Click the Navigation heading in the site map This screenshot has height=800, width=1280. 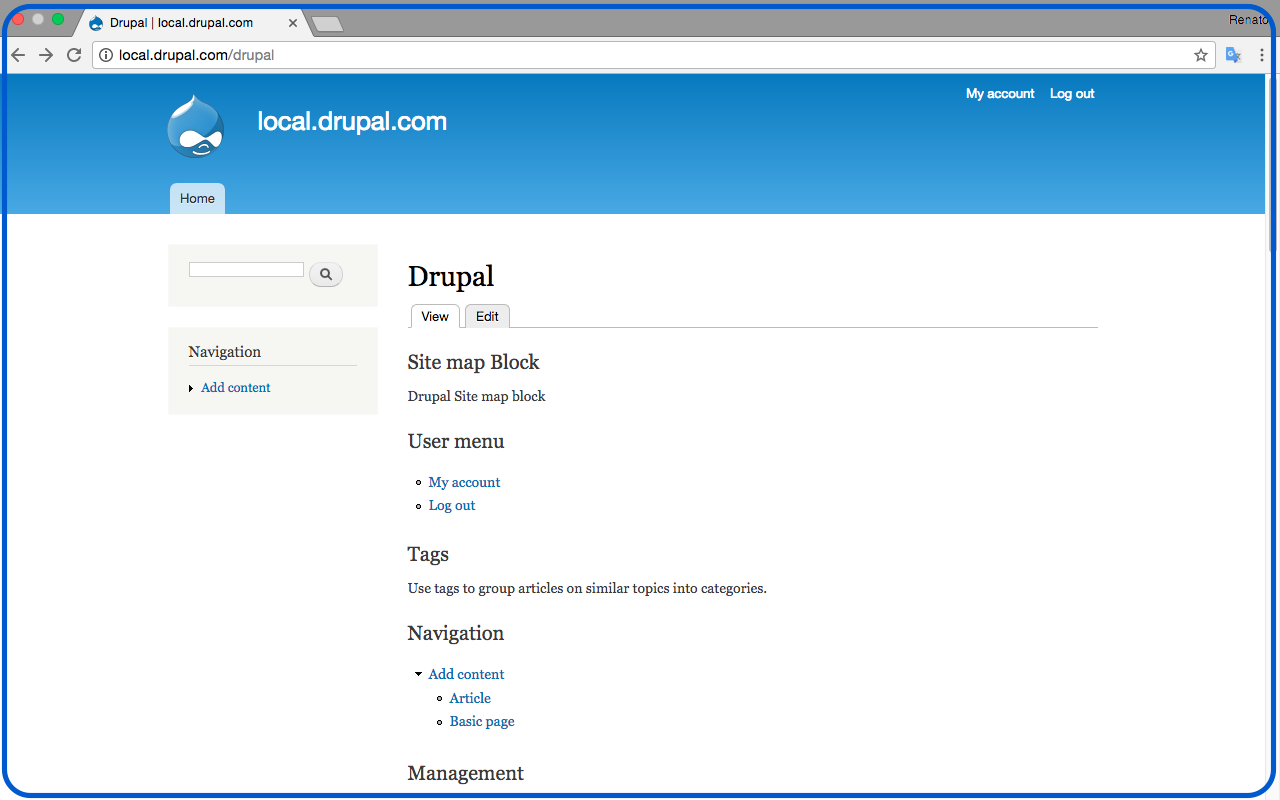click(456, 633)
